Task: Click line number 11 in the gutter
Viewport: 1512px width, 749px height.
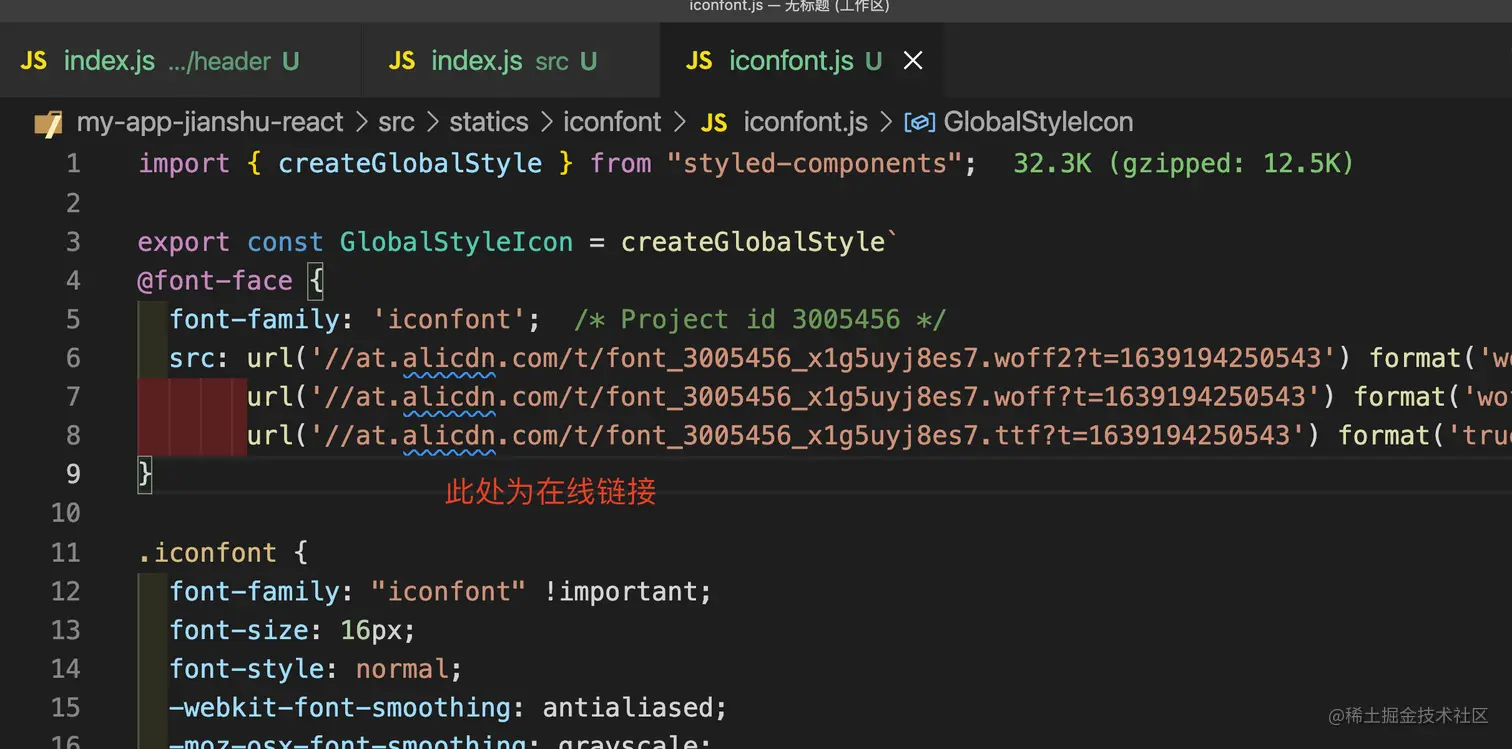Action: pyautogui.click(x=66, y=552)
